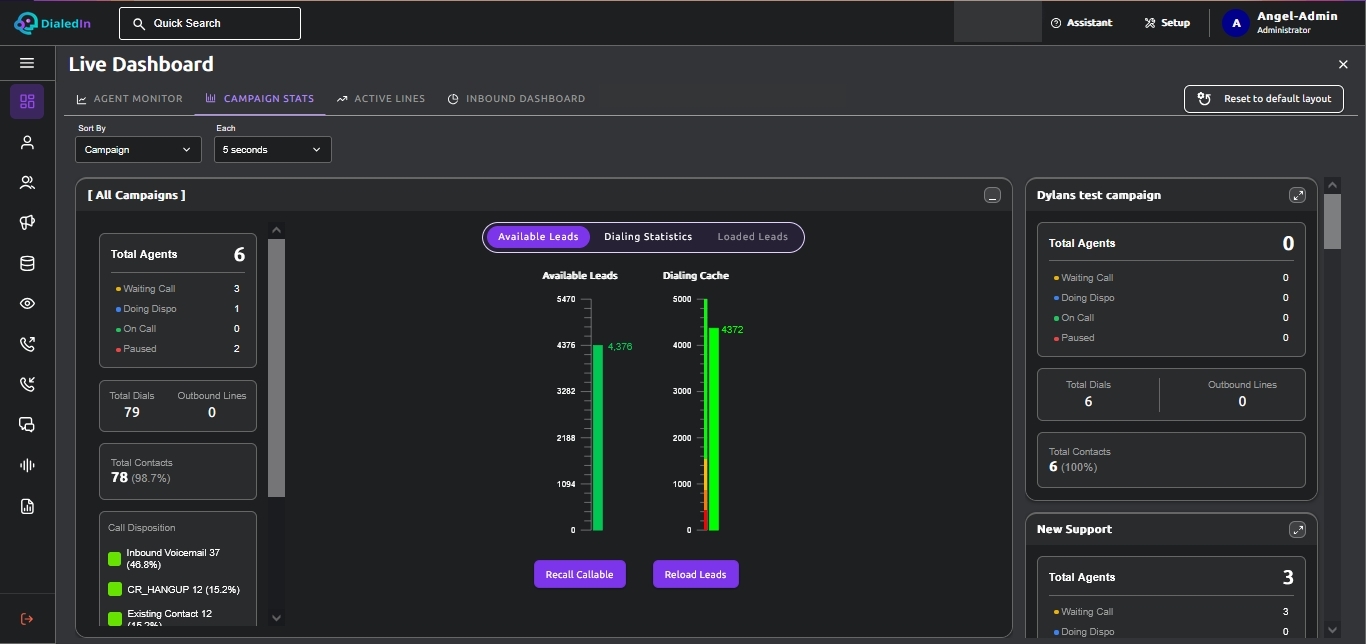Image resolution: width=1366 pixels, height=644 pixels.
Task: Select the Available Leads toggle
Action: pyautogui.click(x=538, y=237)
